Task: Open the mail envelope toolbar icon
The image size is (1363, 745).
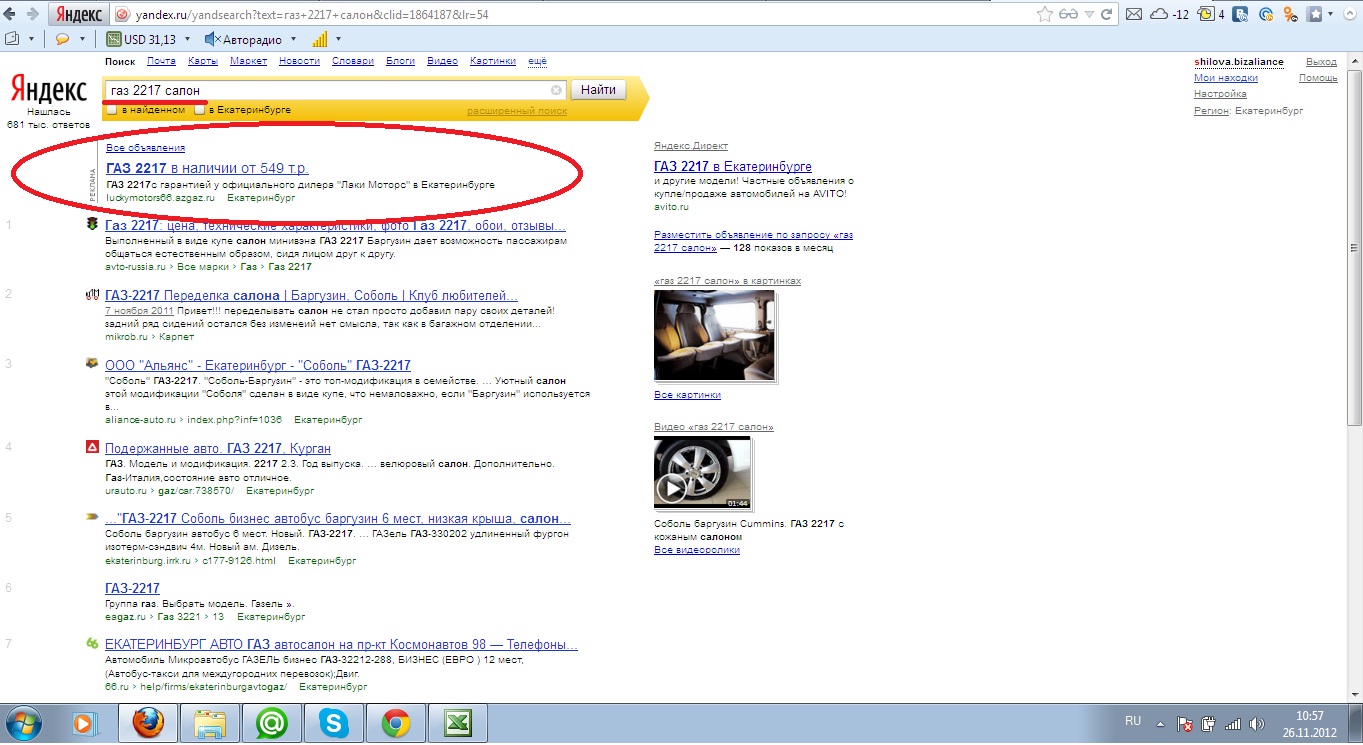Action: (1134, 15)
